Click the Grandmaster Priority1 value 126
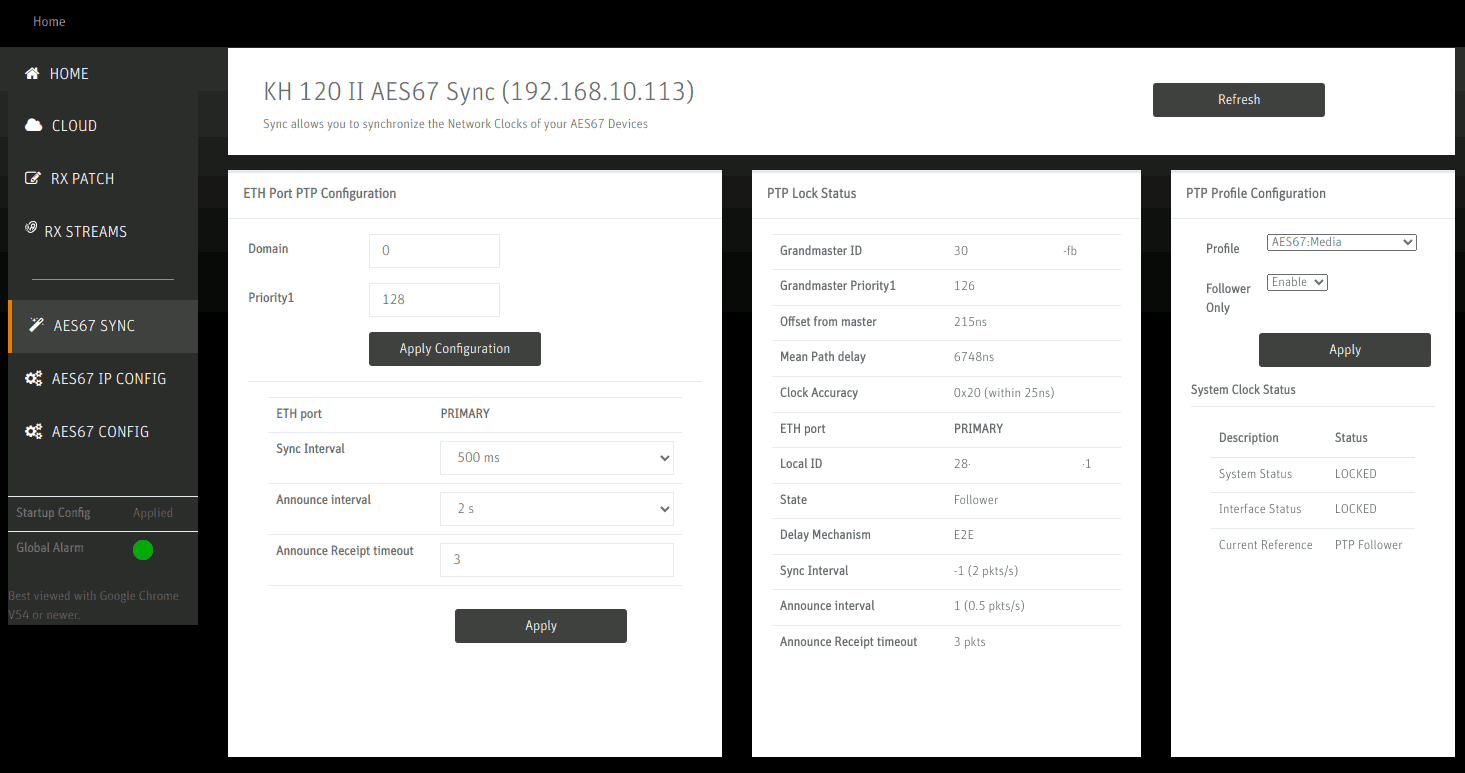This screenshot has height=773, width=1465. point(964,286)
